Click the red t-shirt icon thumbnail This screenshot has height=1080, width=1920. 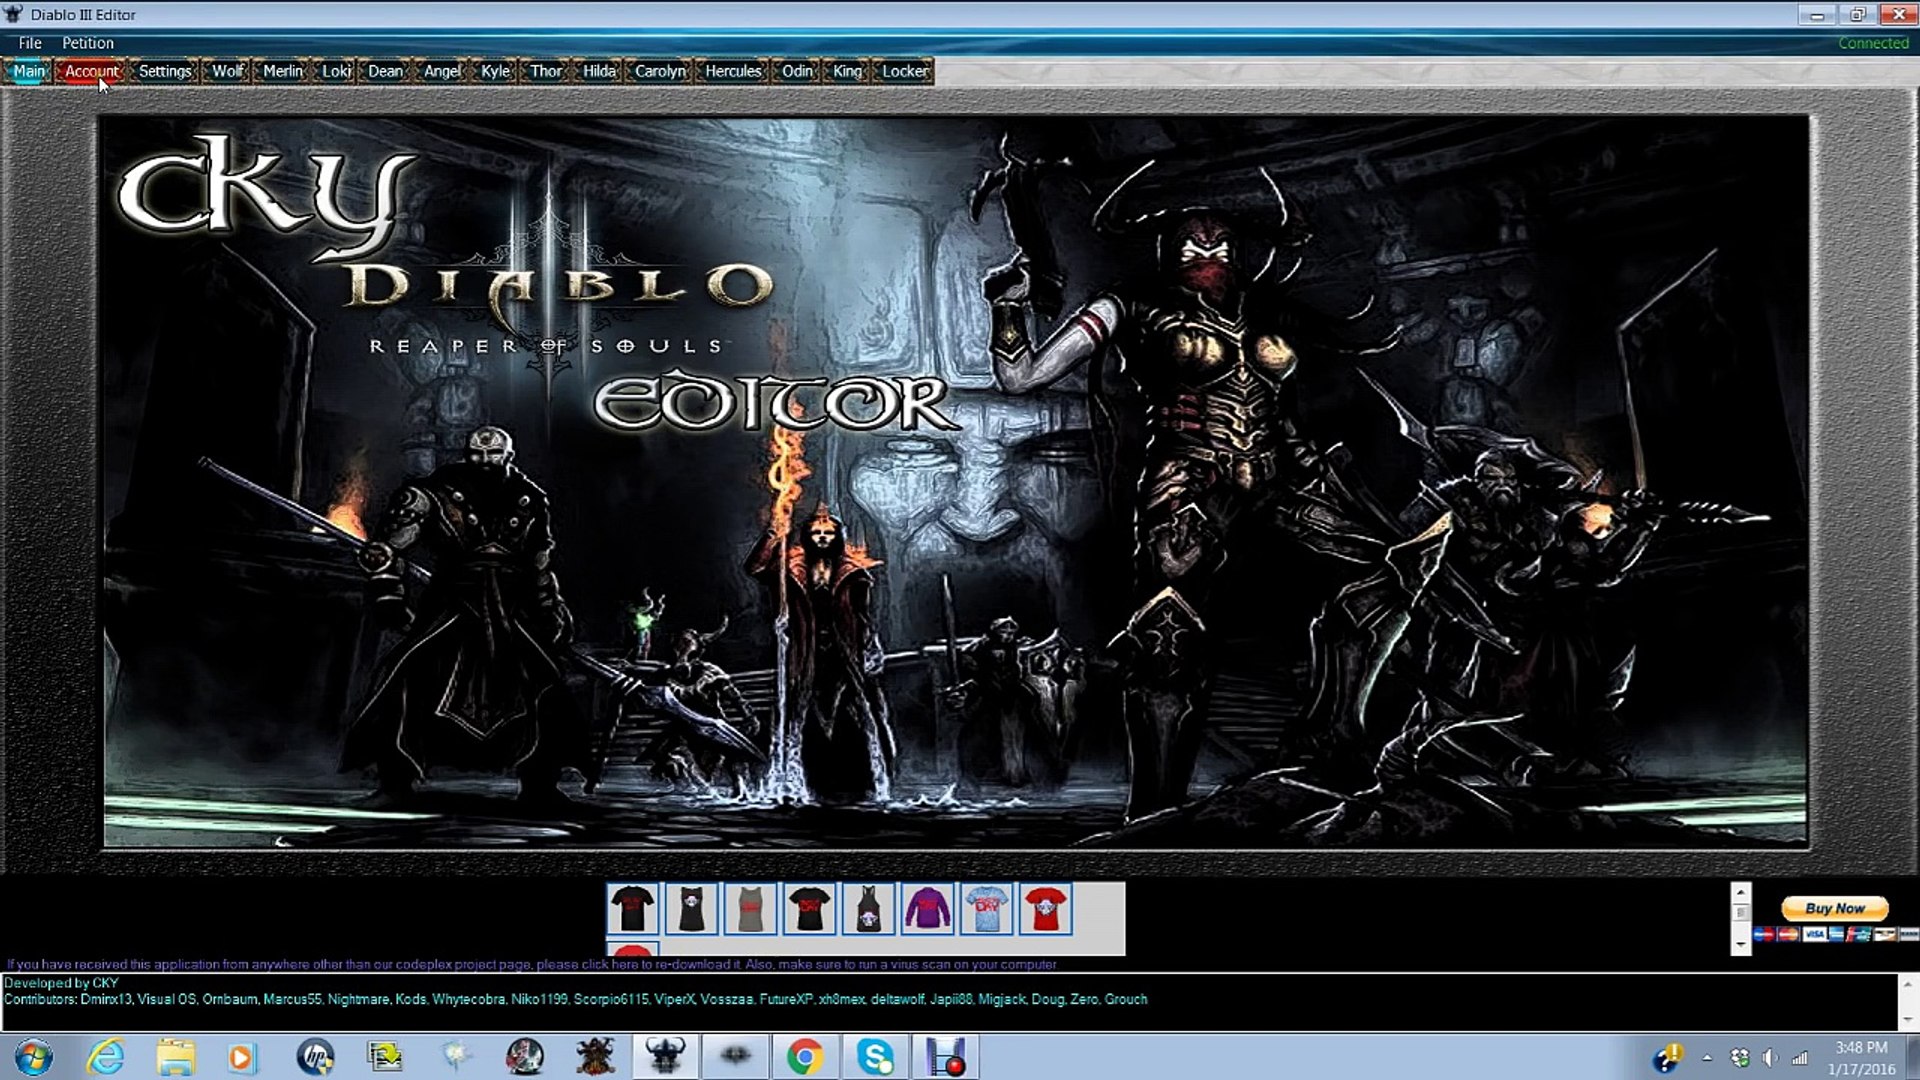pos(1046,907)
